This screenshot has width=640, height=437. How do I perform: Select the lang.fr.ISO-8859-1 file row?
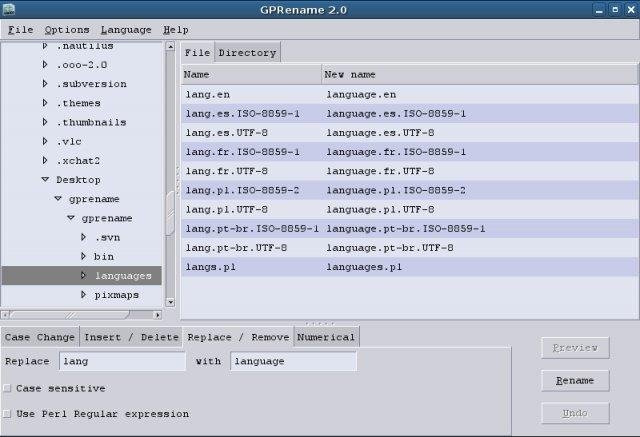click(409, 152)
